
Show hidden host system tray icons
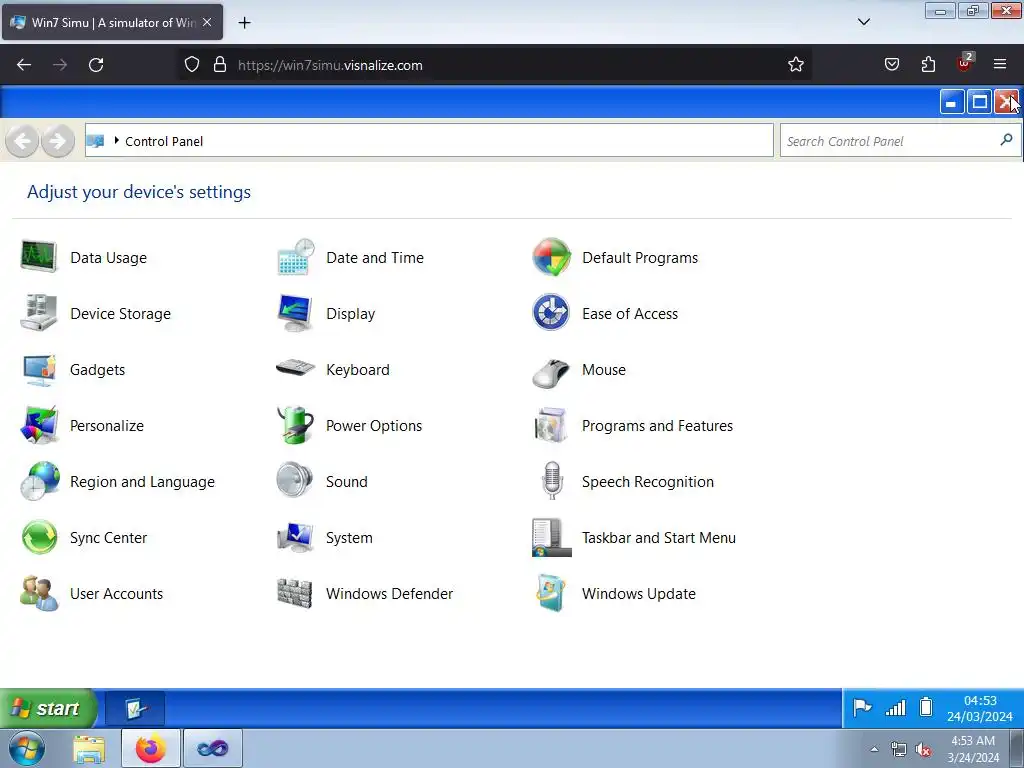874,749
